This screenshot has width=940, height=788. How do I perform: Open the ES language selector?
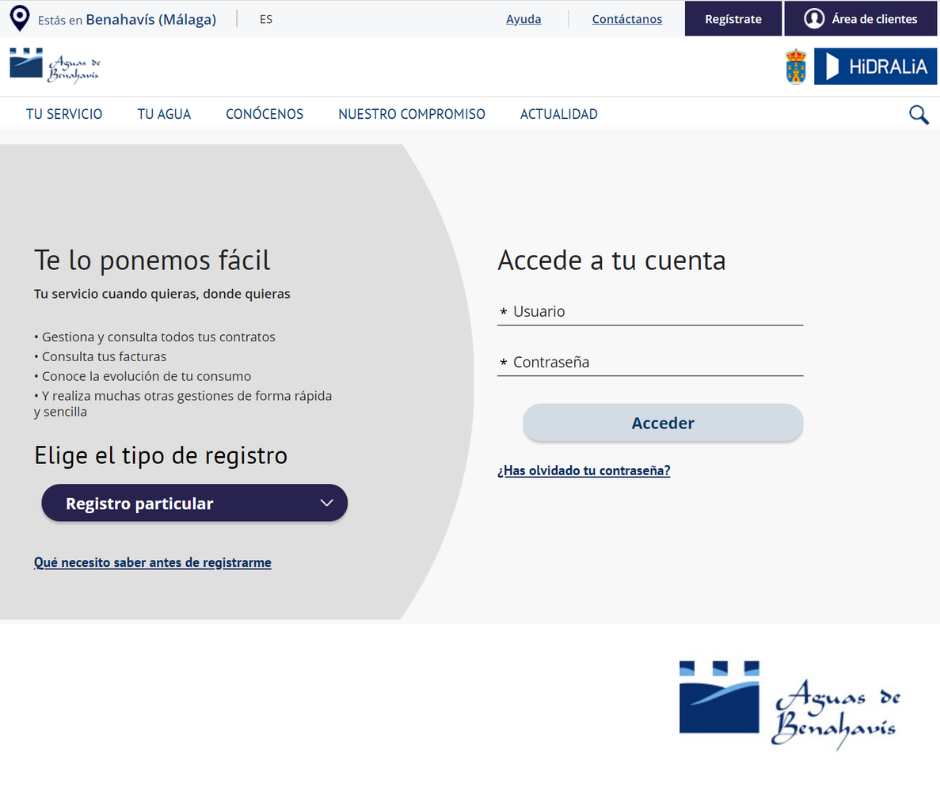click(265, 19)
